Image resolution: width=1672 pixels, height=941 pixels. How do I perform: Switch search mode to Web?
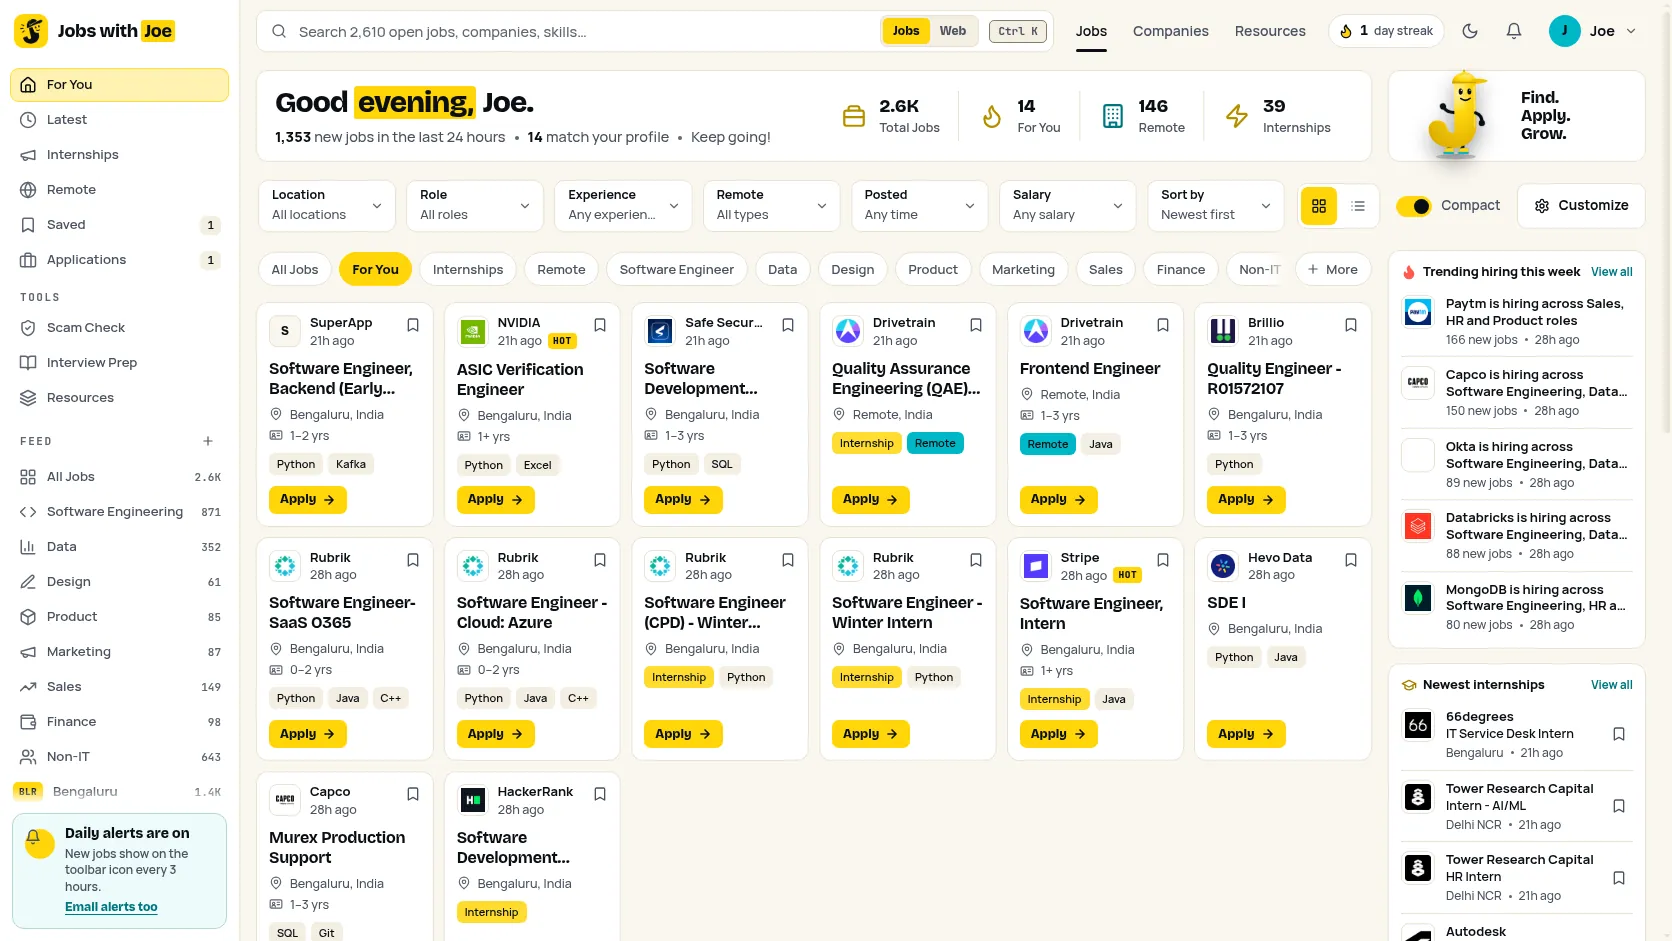tap(953, 31)
